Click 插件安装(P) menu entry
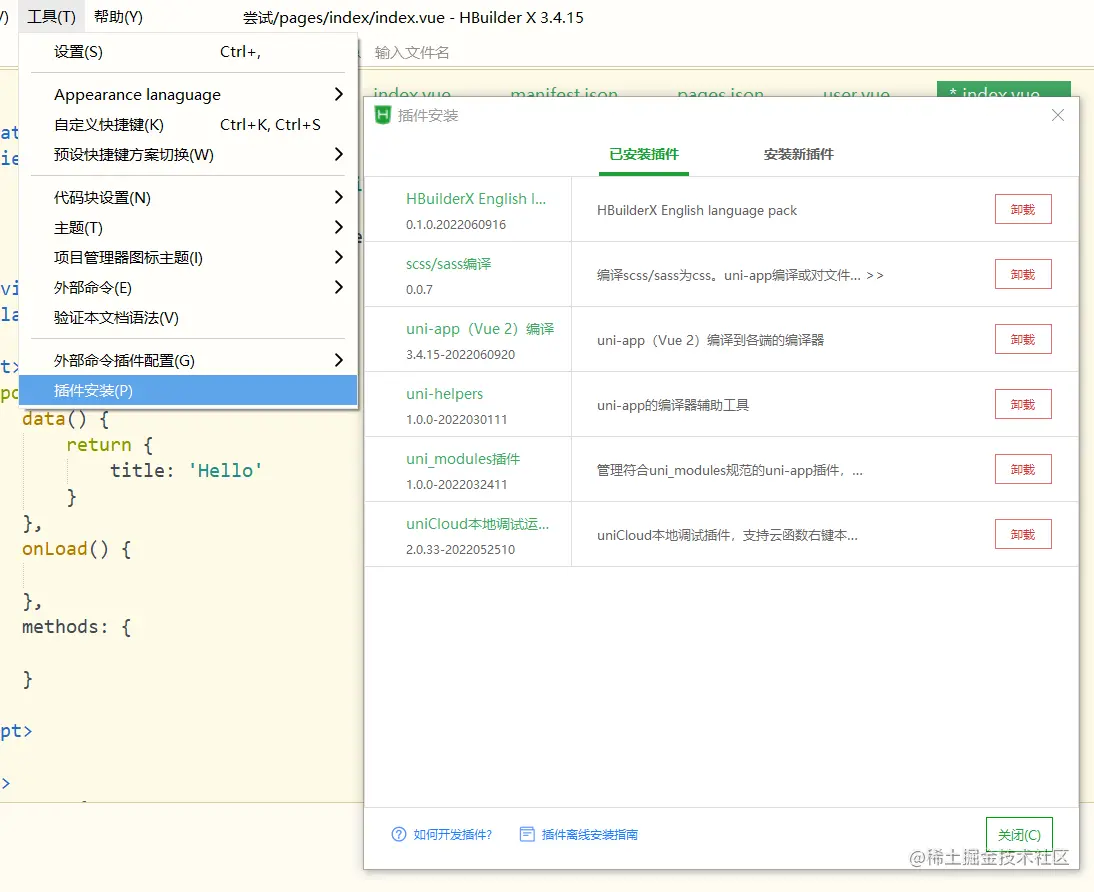Image resolution: width=1094 pixels, height=892 pixels. coord(188,390)
